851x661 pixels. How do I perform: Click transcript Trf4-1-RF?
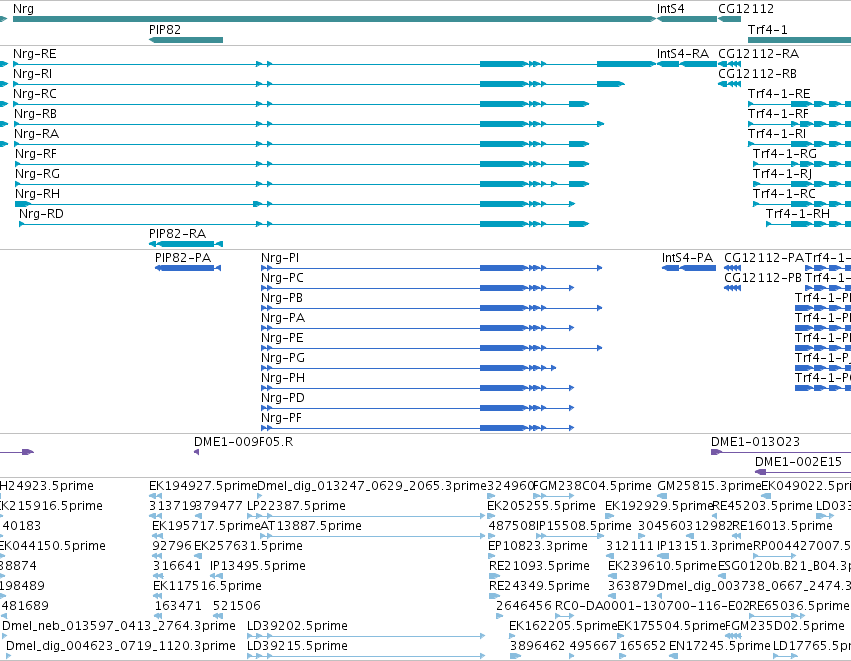click(x=778, y=114)
